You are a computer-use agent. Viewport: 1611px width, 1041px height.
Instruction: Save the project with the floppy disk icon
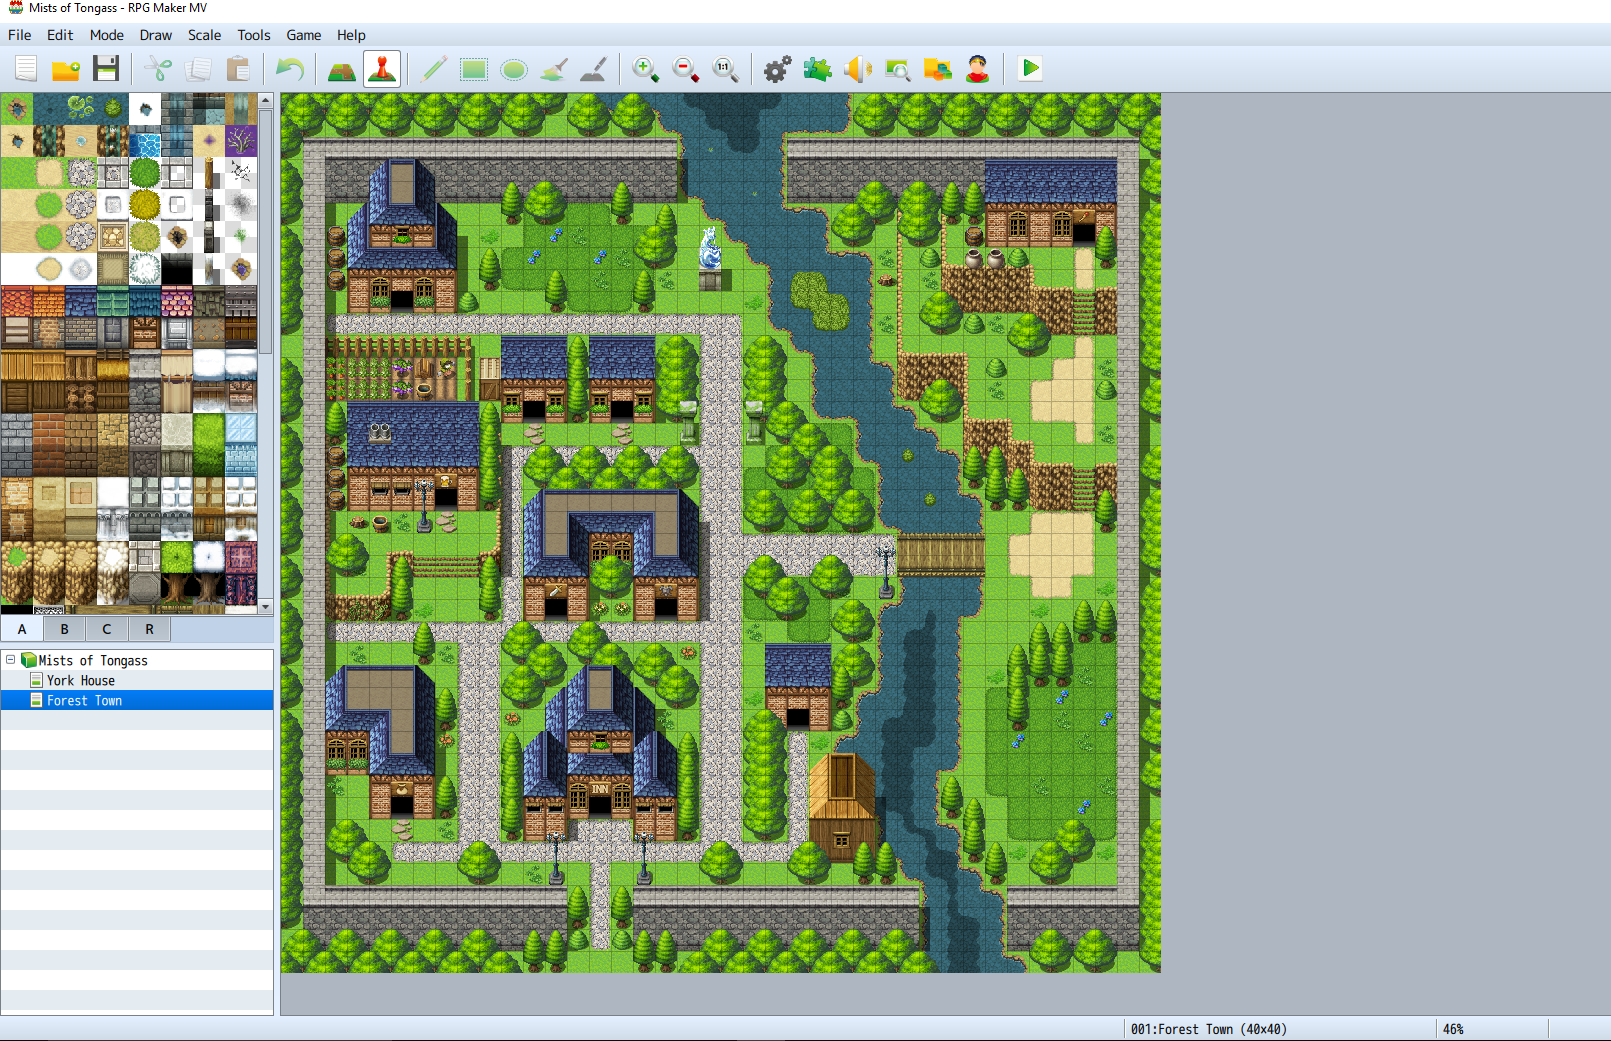(x=106, y=69)
